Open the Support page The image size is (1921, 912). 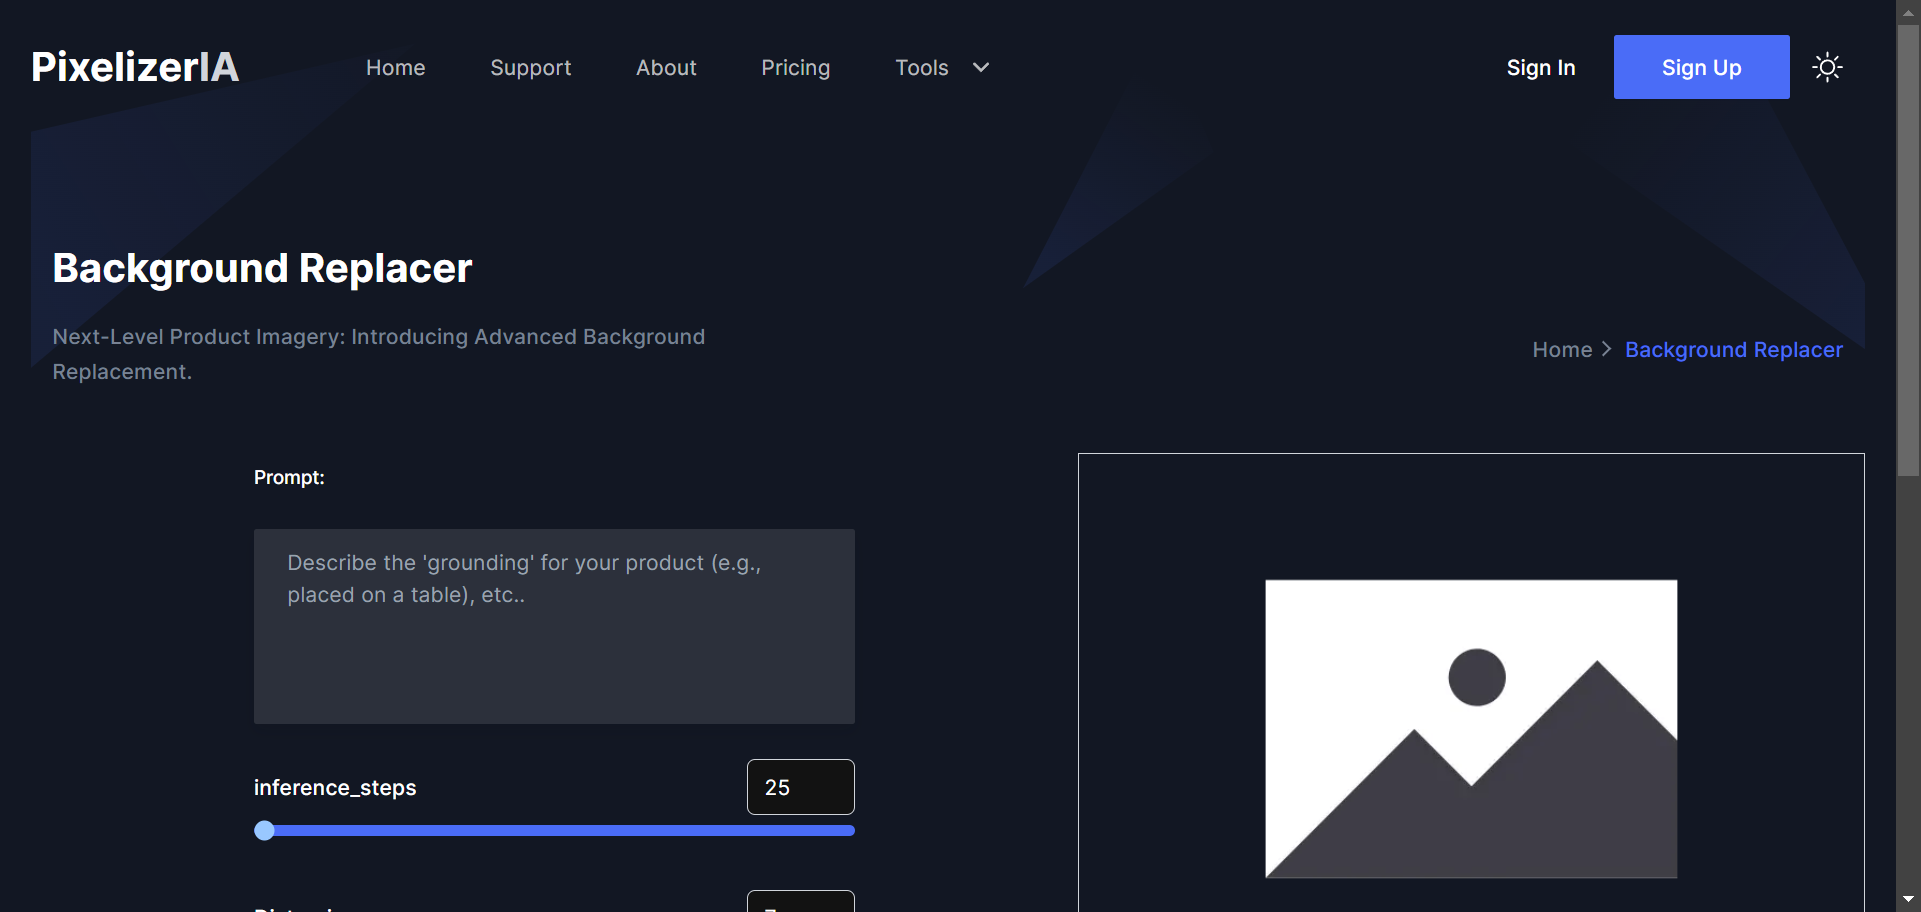click(530, 67)
